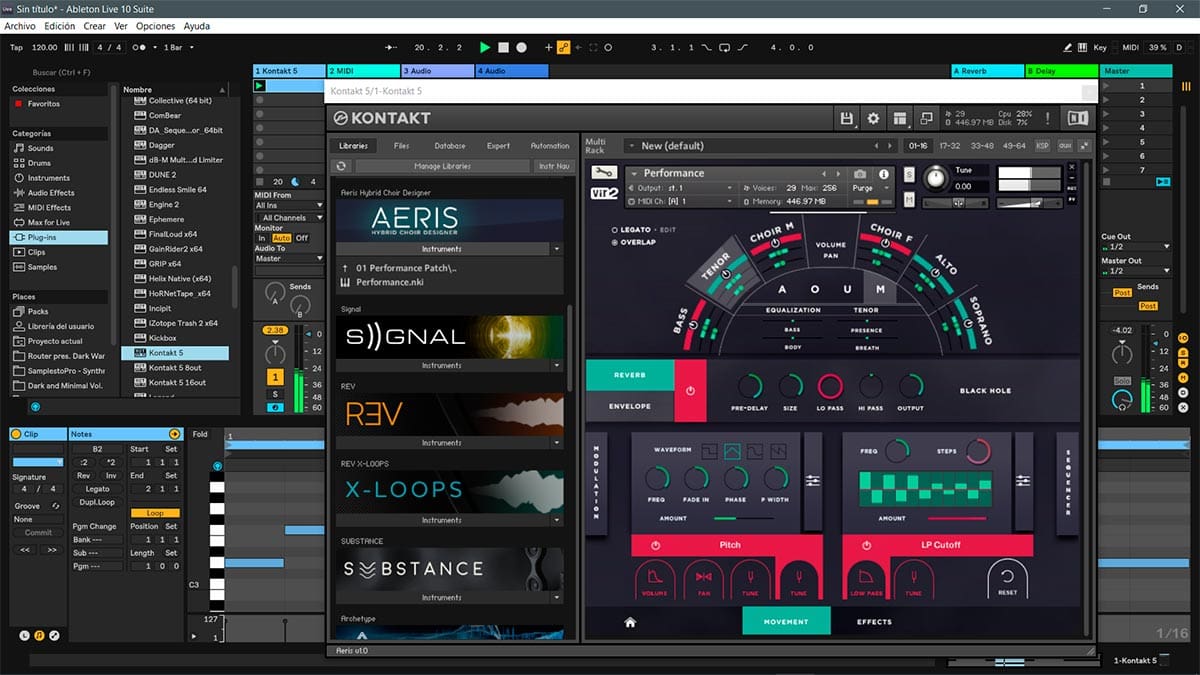Click the Reset button in Aeris sequencer section
The width and height of the screenshot is (1200, 675).
point(1007,580)
